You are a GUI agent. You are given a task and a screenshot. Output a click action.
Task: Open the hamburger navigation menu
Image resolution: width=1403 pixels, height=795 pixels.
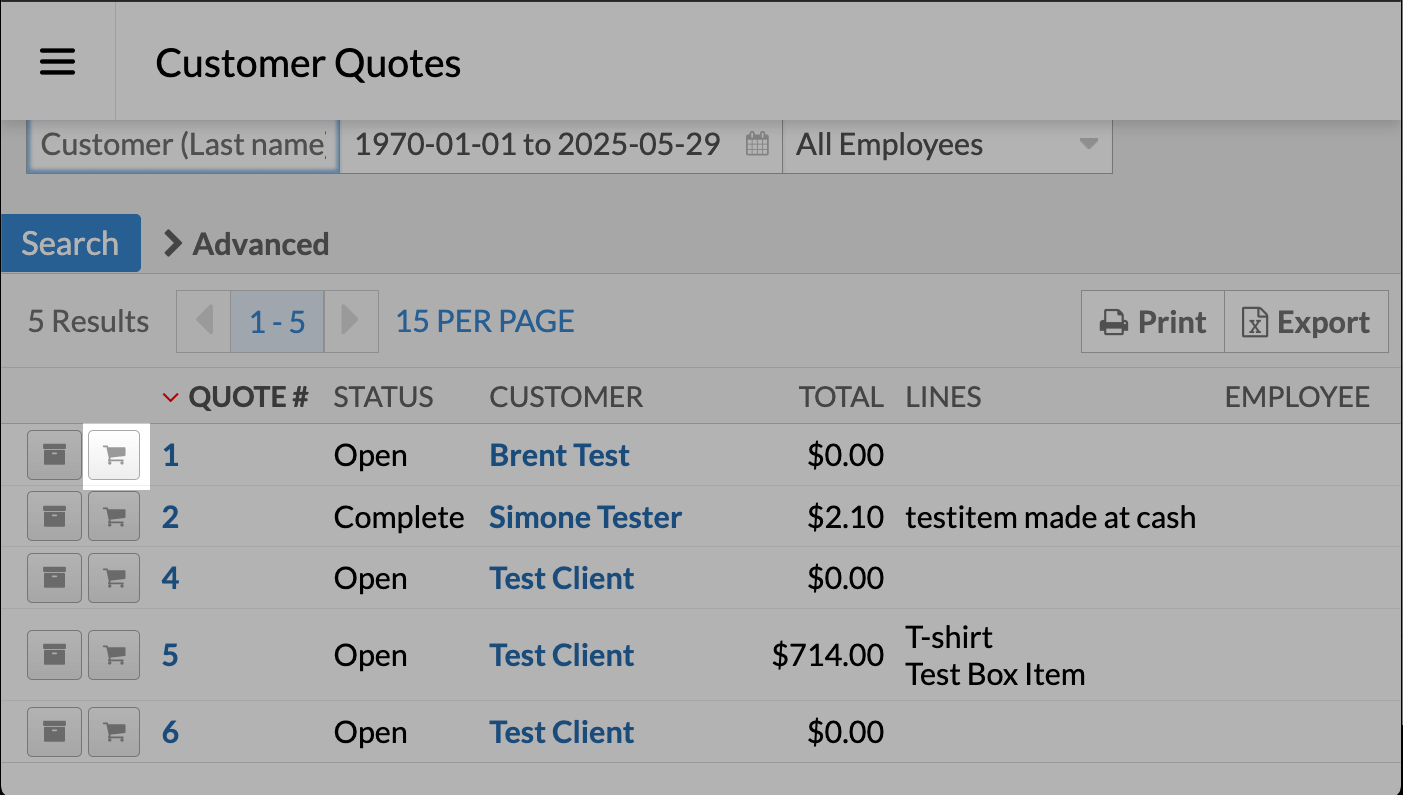[x=57, y=62]
